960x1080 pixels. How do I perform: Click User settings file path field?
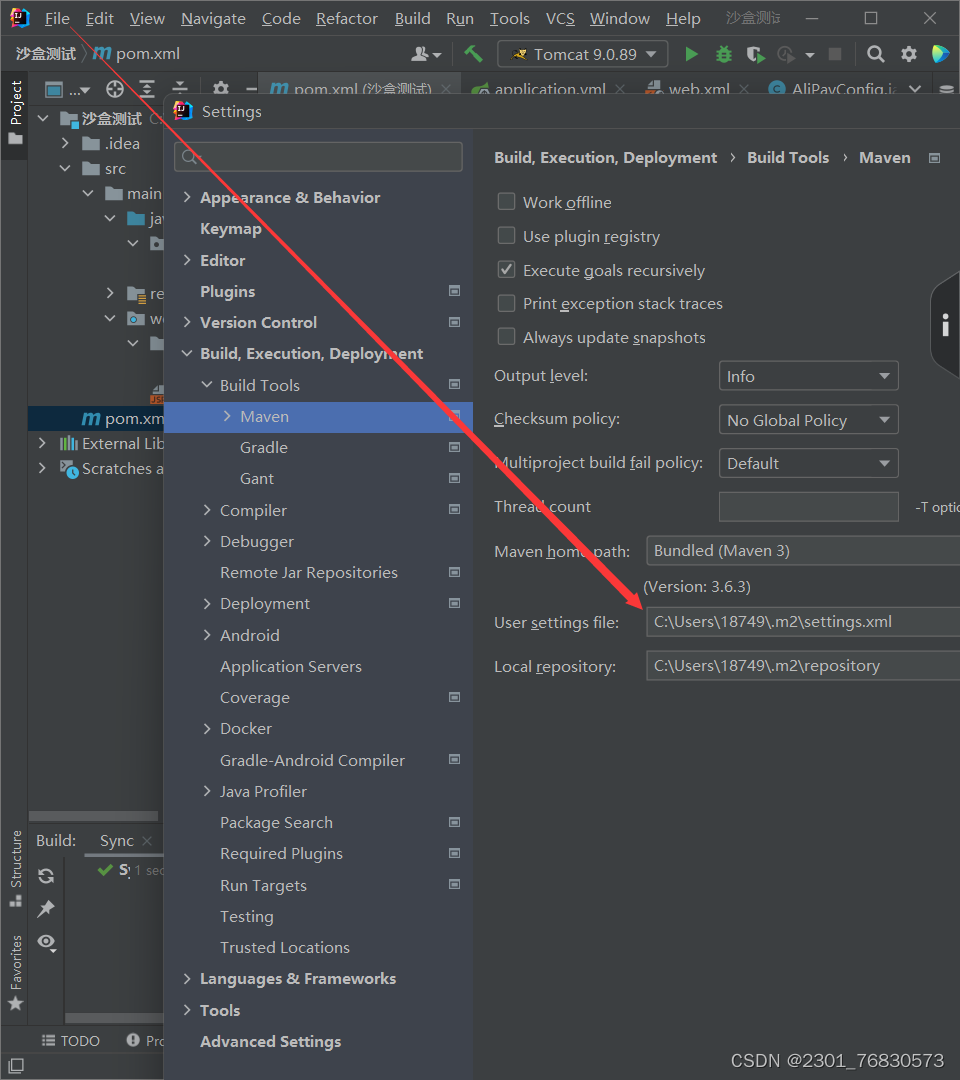click(803, 622)
